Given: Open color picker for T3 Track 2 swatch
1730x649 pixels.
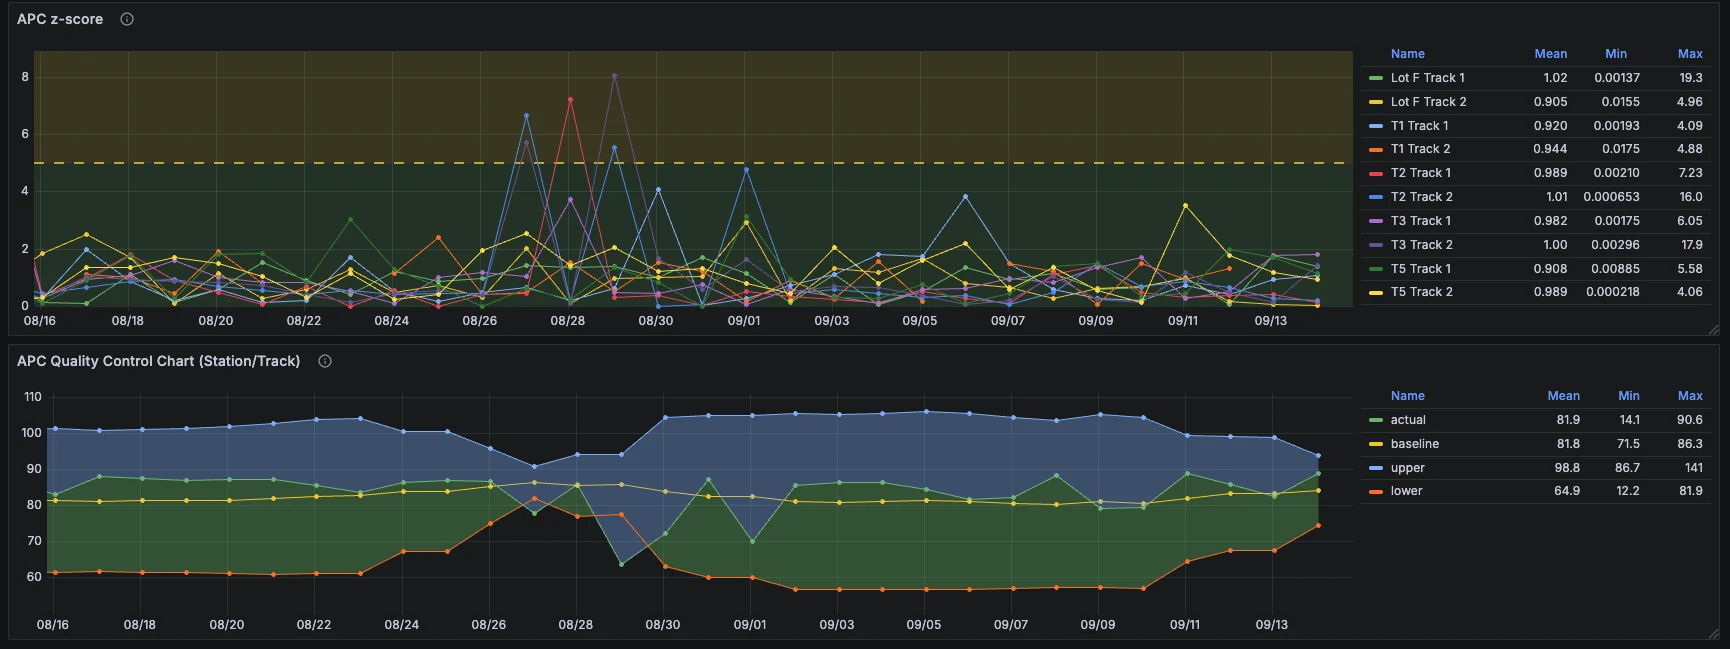Looking at the screenshot, I should point(1375,245).
